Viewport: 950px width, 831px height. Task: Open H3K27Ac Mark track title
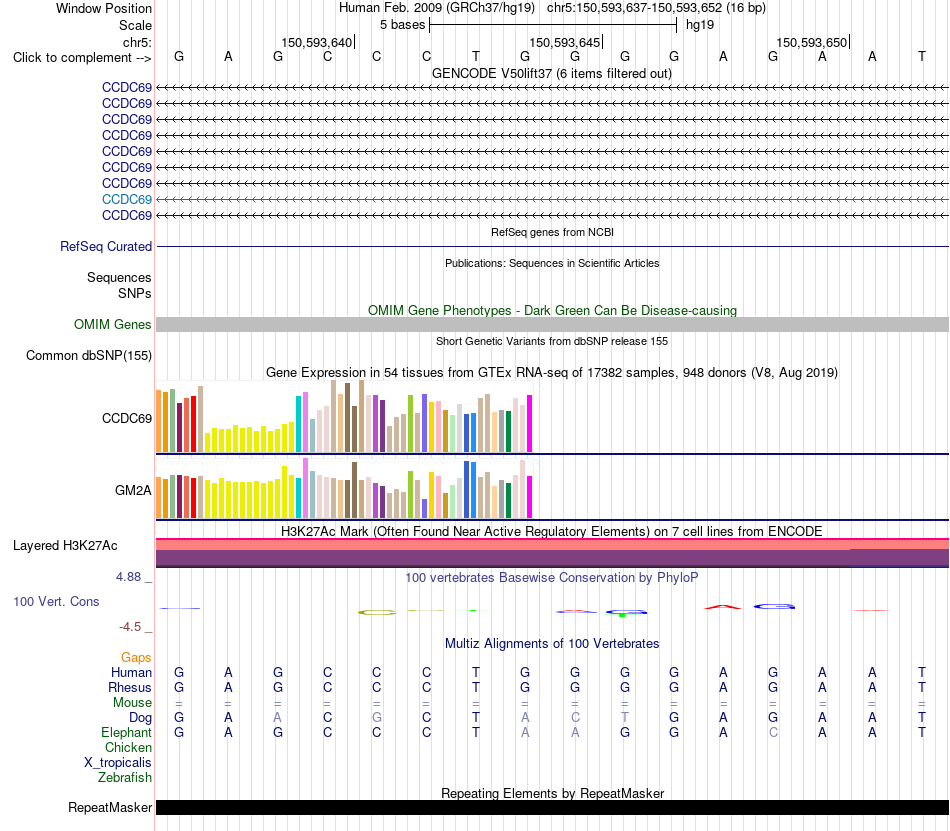(552, 531)
